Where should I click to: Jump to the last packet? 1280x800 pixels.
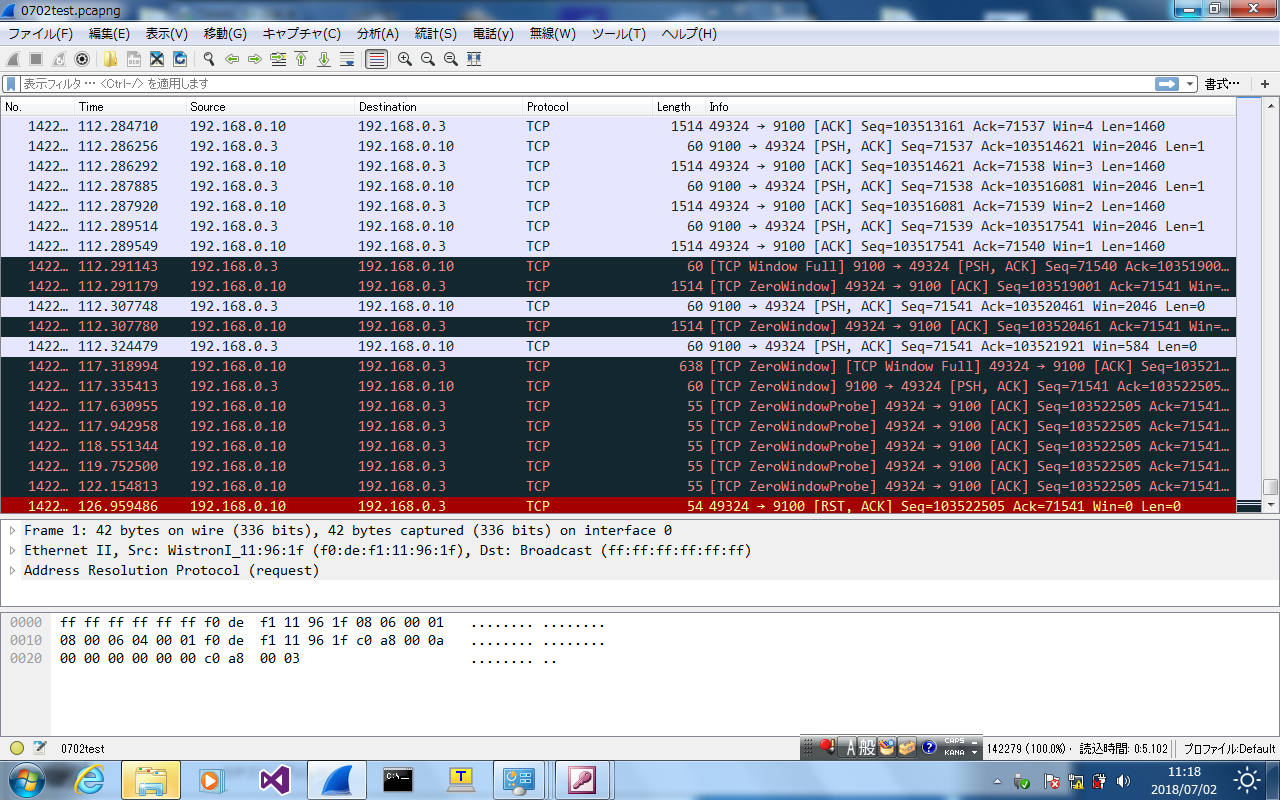pyautogui.click(x=323, y=59)
